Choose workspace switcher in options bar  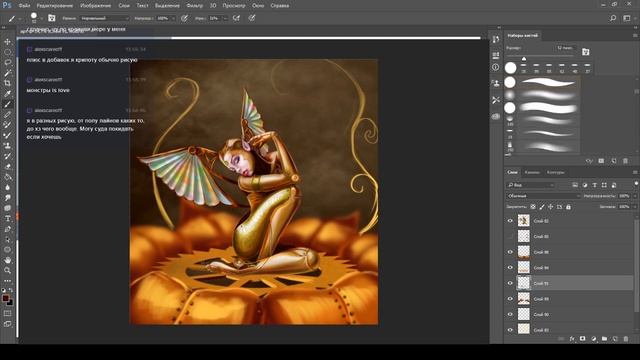point(627,18)
